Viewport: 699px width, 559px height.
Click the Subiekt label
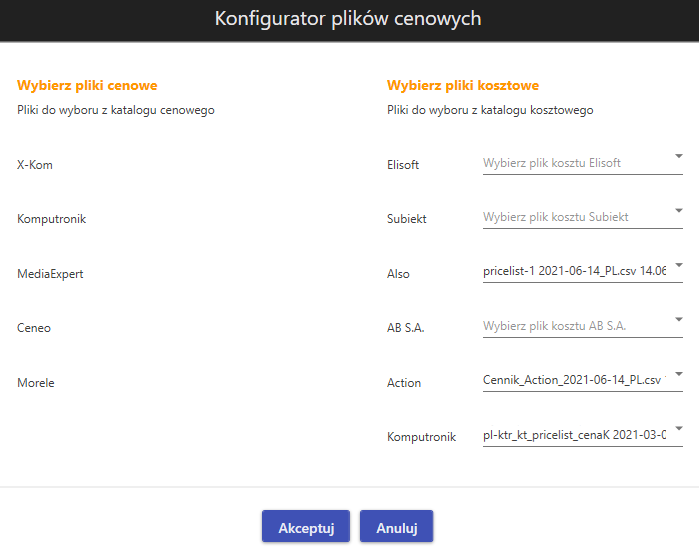tap(407, 219)
